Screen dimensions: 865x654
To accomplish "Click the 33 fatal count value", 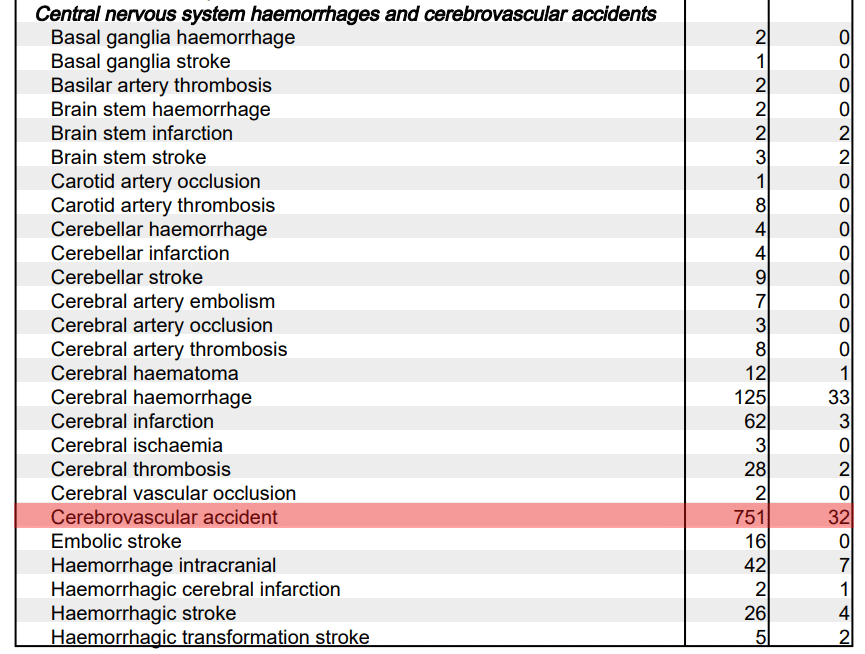I will [x=839, y=397].
